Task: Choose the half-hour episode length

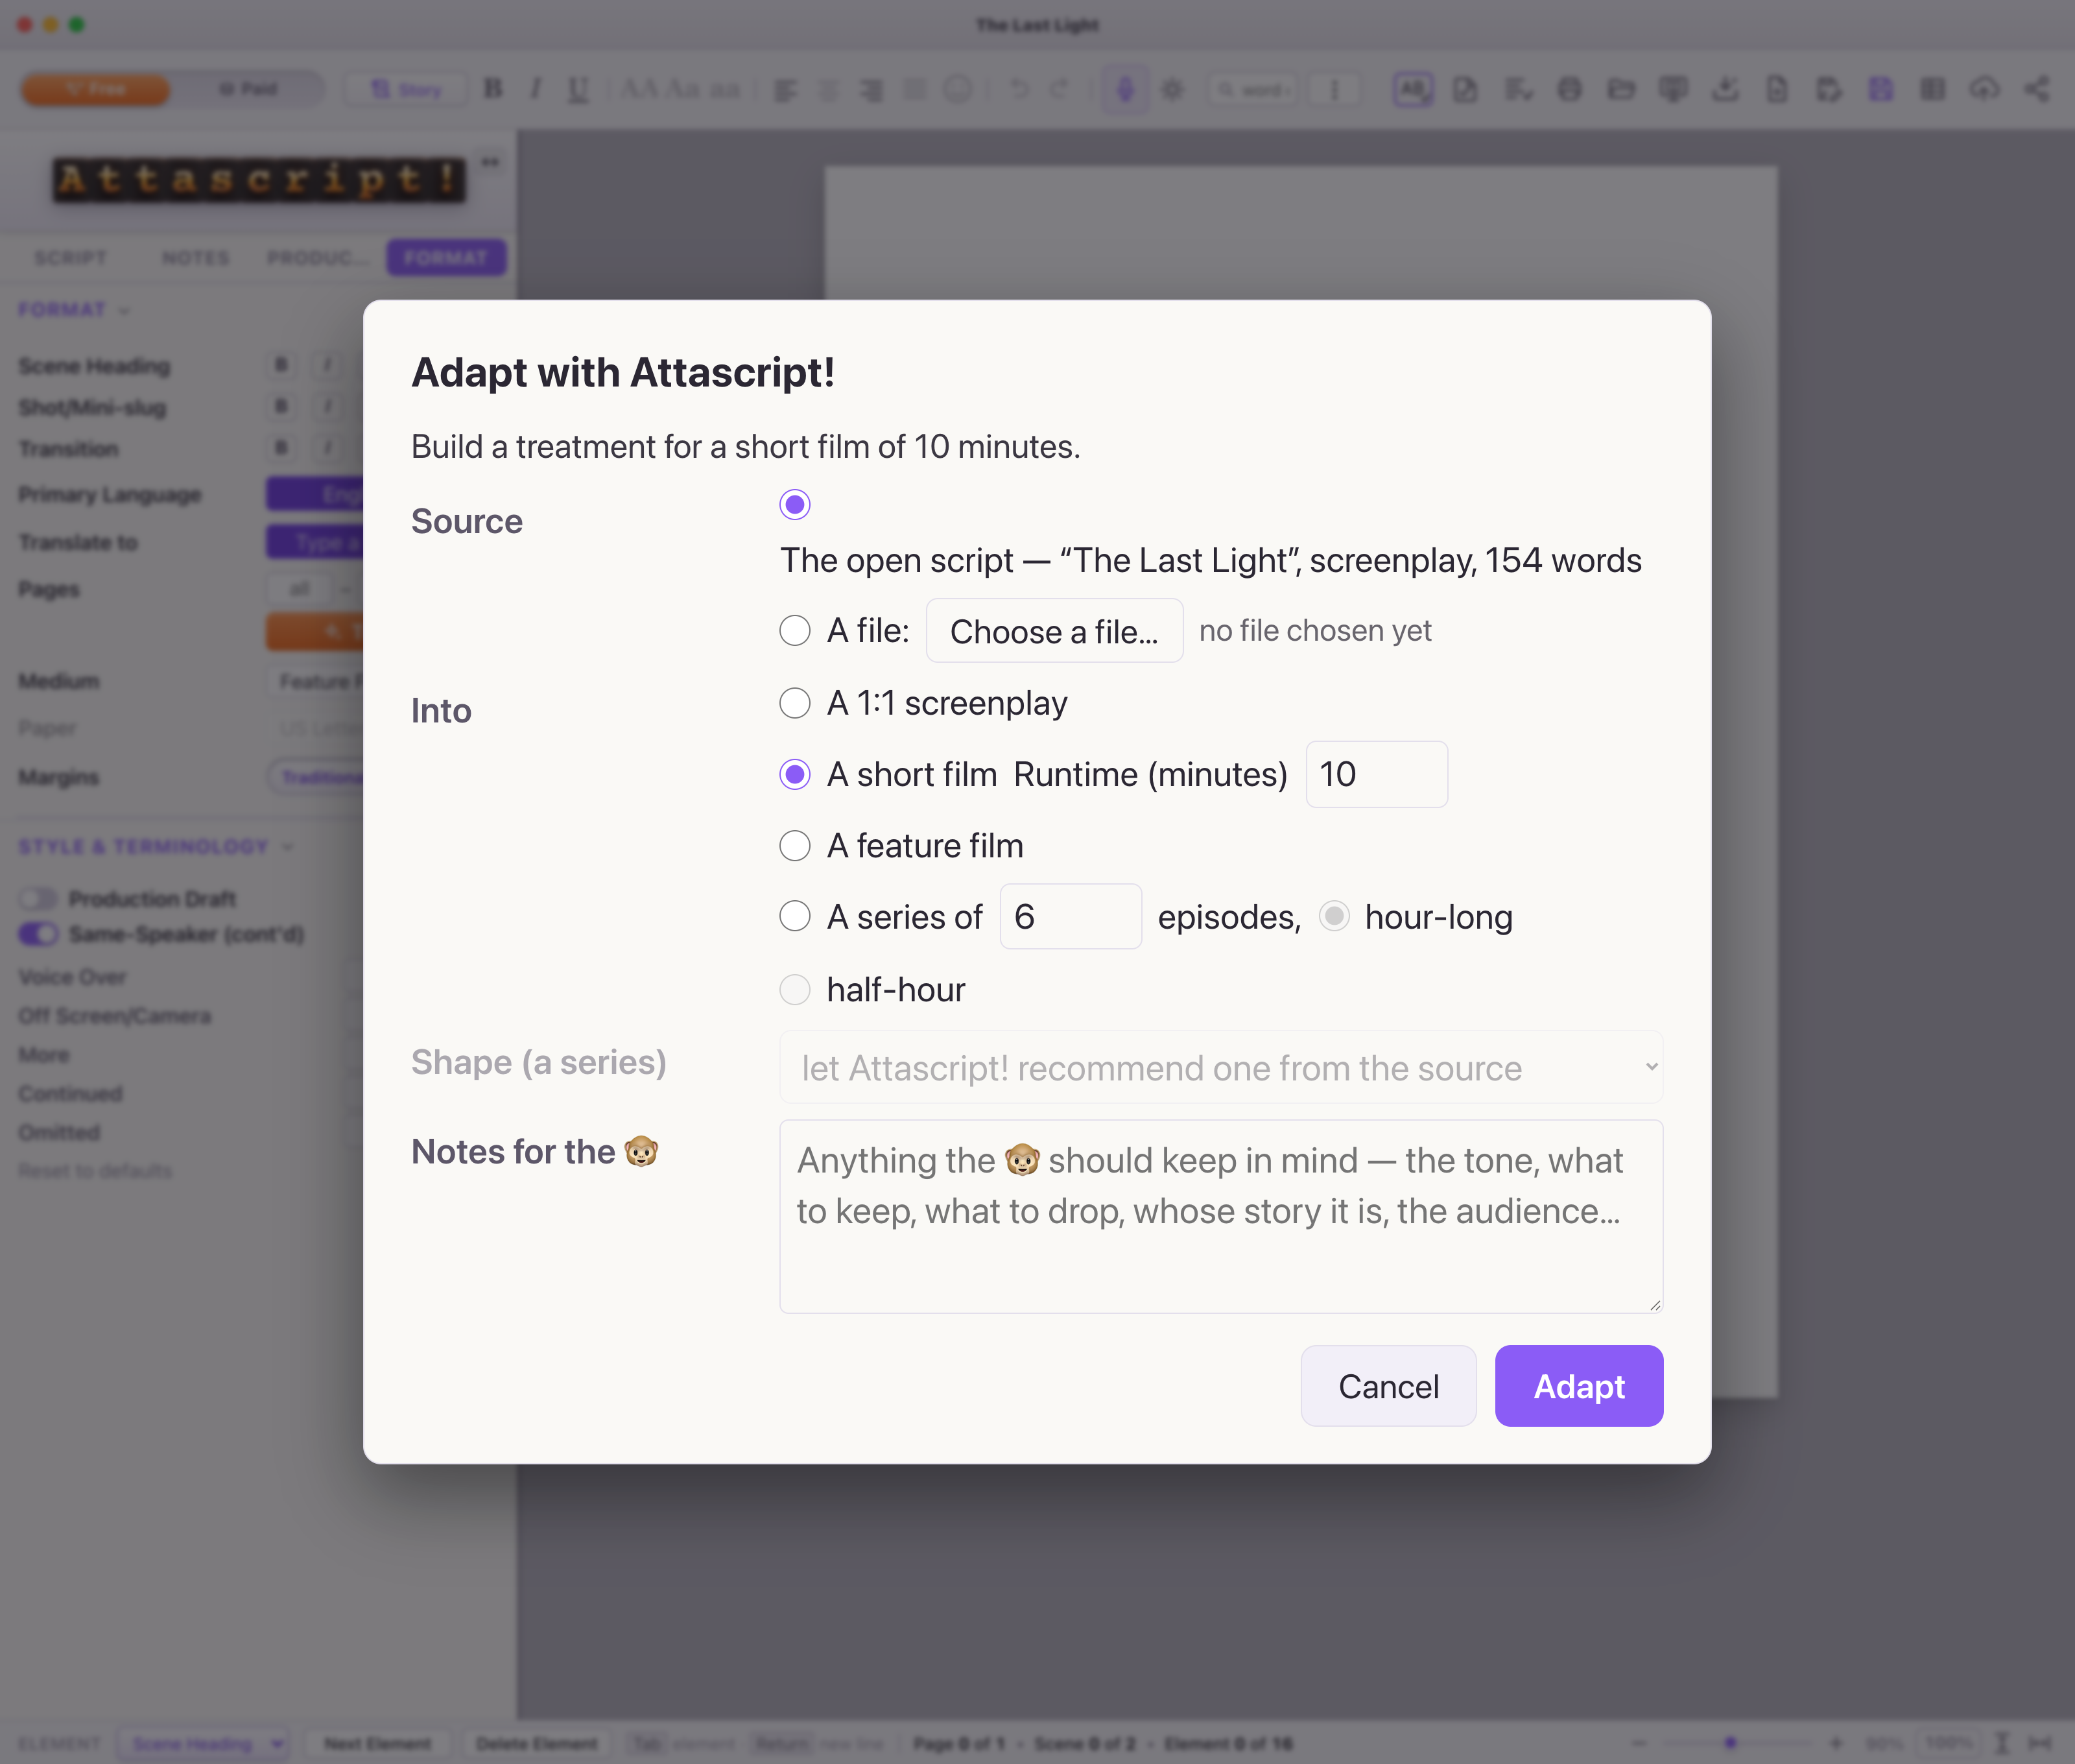Action: [x=795, y=990]
